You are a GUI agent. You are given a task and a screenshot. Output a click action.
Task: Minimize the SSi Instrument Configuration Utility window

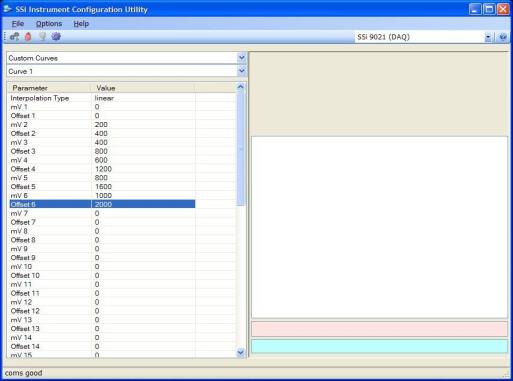[475, 9]
